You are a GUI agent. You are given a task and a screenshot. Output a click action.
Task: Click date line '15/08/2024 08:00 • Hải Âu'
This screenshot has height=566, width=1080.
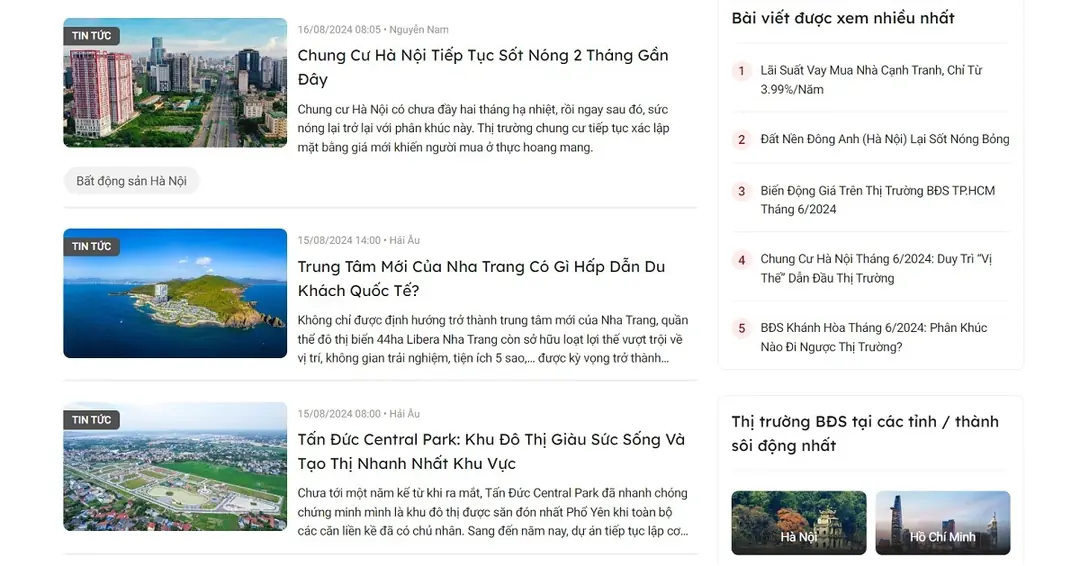pos(358,414)
